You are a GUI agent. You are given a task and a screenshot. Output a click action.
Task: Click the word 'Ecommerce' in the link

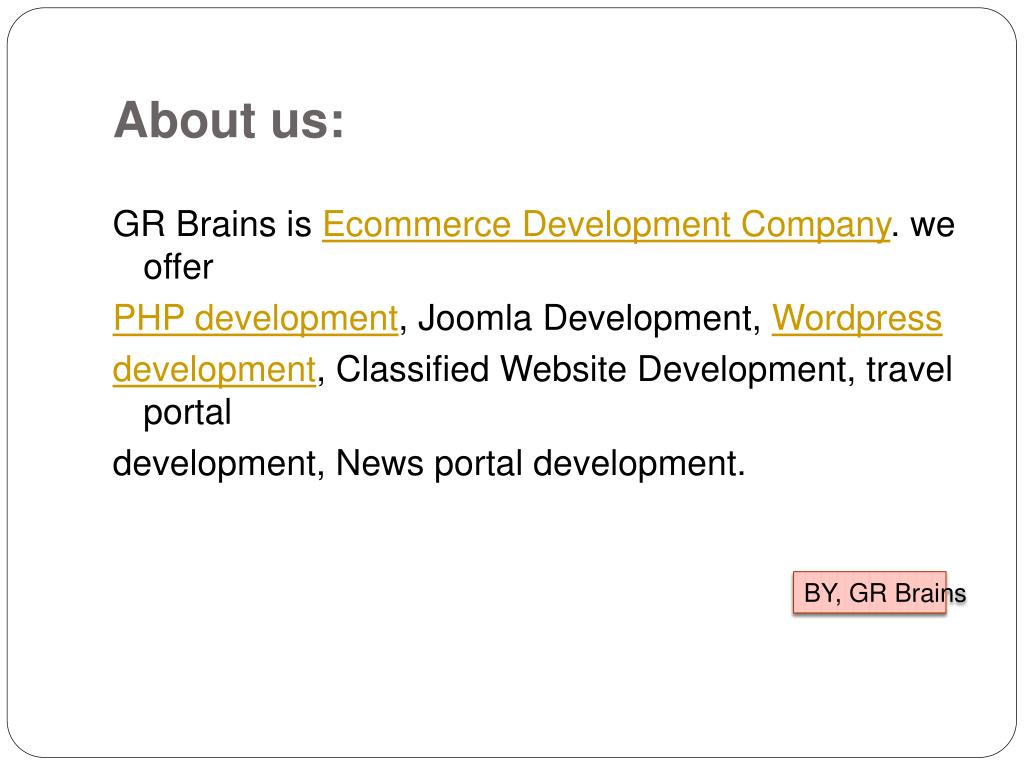(x=417, y=224)
